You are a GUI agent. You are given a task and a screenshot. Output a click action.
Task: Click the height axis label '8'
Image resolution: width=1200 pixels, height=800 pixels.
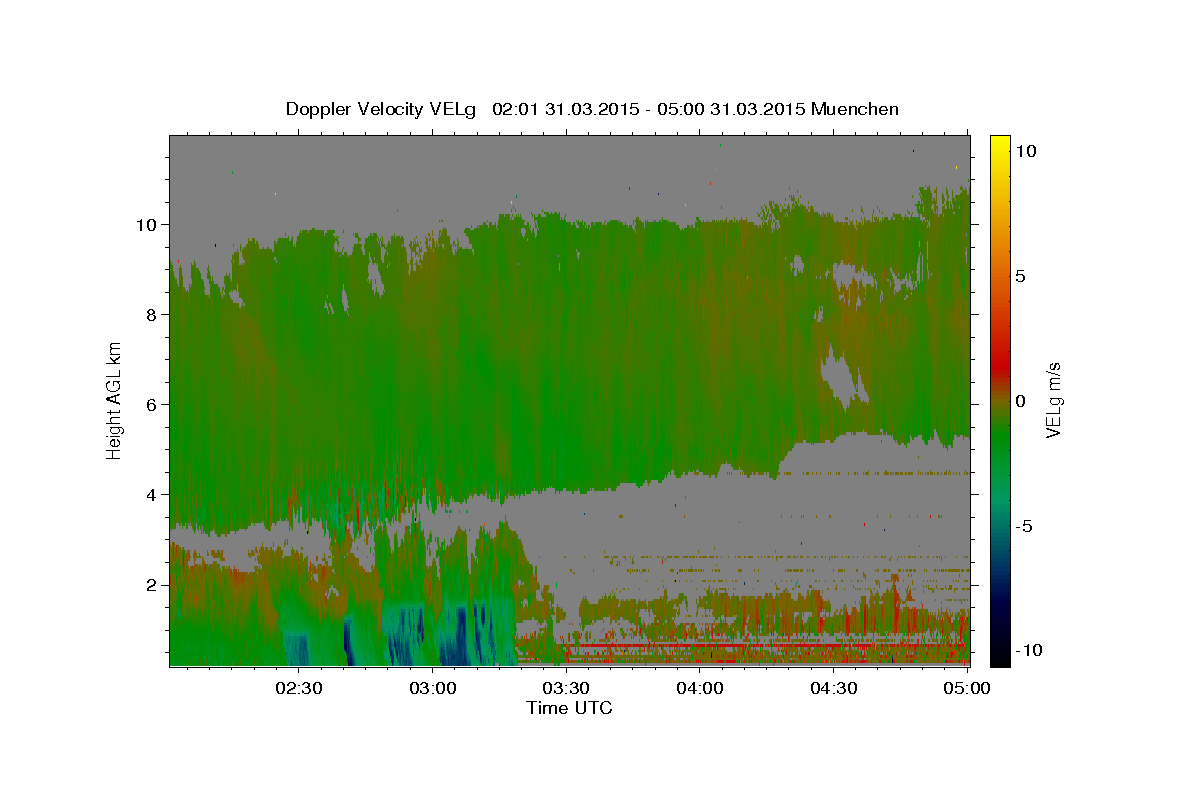pyautogui.click(x=151, y=314)
